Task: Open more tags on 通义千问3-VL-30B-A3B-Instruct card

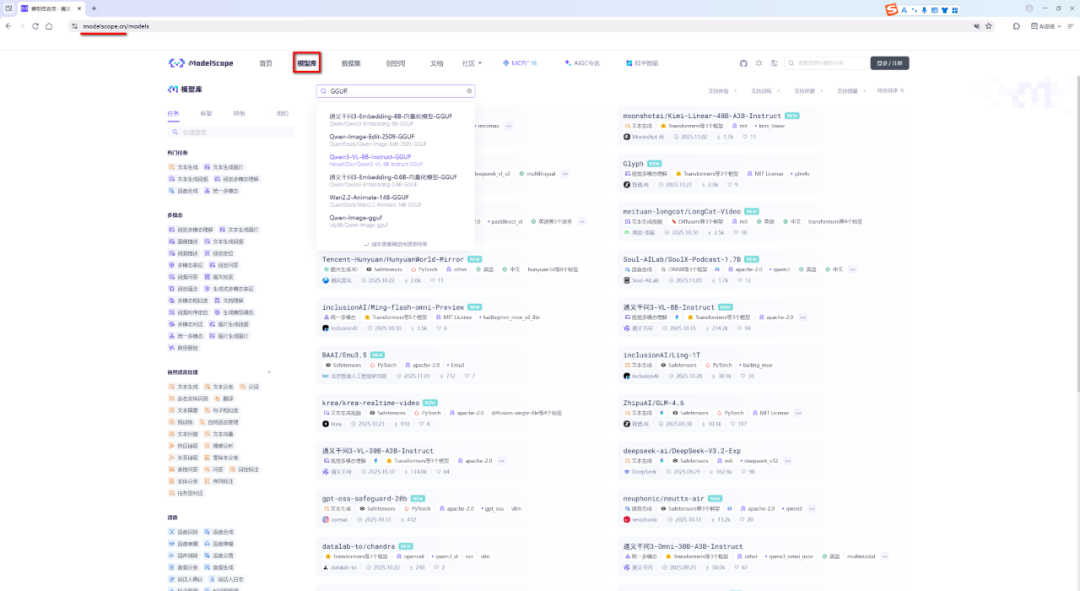Action: (501, 461)
